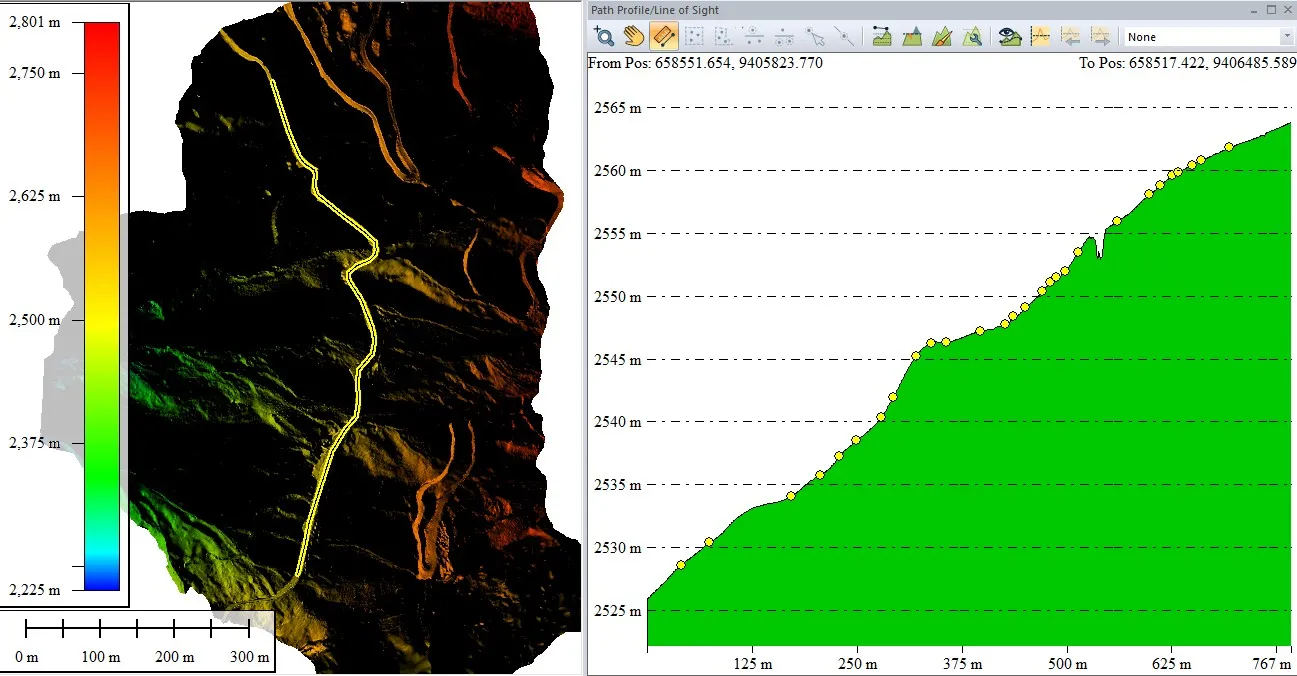This screenshot has height=676, width=1297.
Task: Click the '300 m' map scale bar label
Action: 250,657
